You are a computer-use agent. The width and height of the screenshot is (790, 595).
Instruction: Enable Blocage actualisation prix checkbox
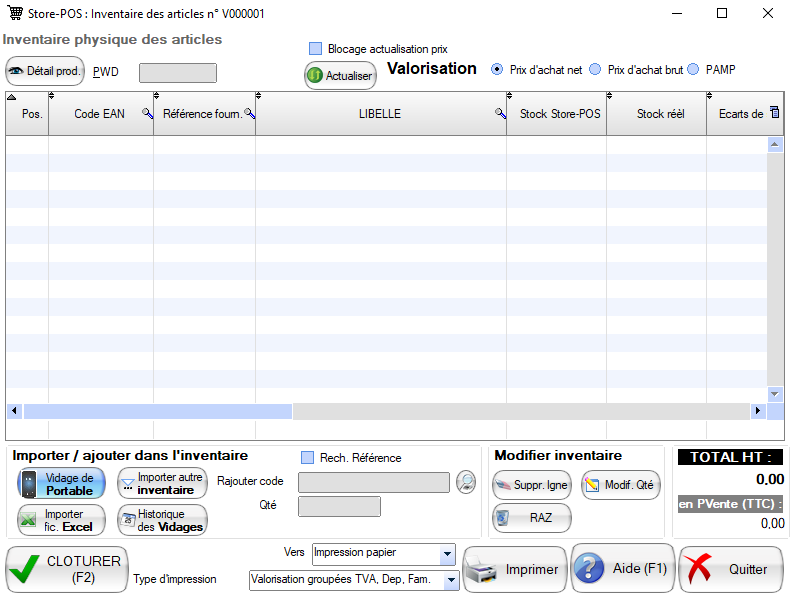click(x=316, y=48)
